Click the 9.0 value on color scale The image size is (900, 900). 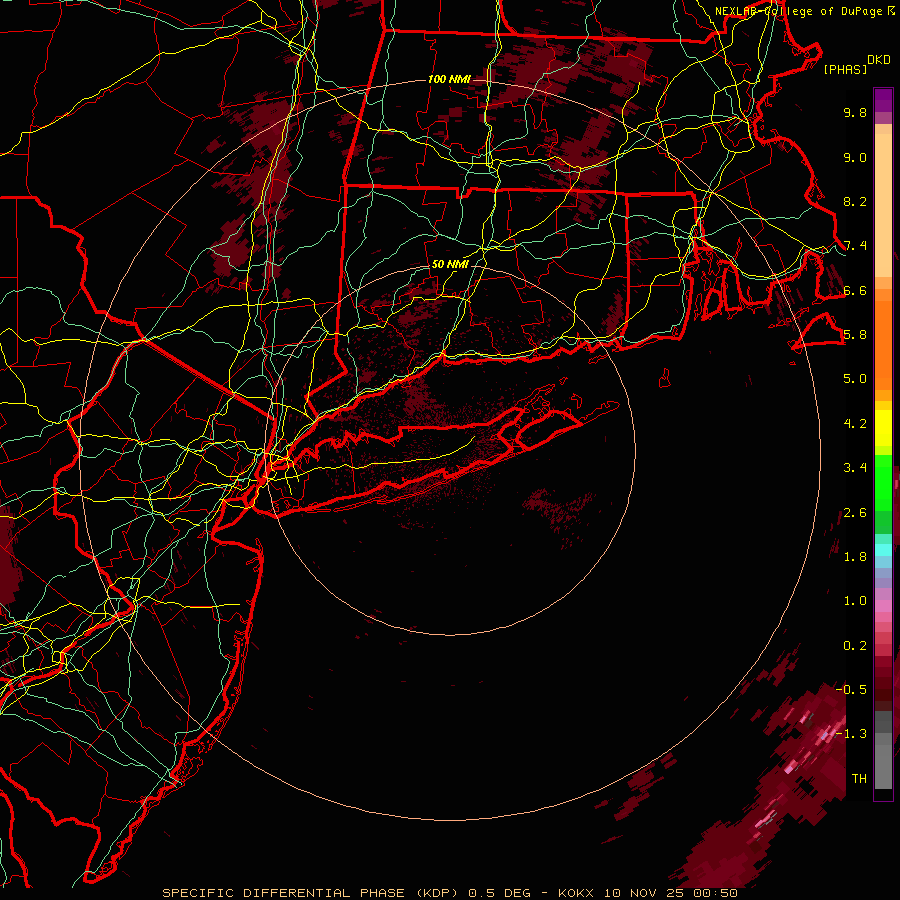[855, 157]
